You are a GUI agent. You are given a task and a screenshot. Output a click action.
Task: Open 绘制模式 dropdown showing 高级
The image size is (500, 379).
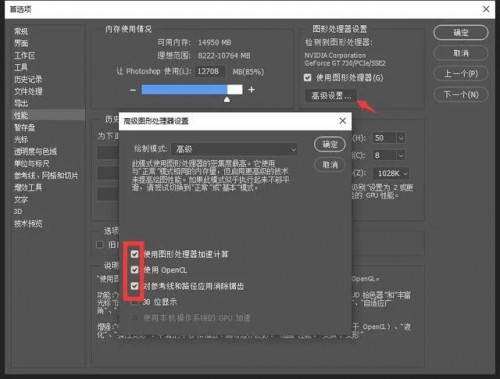pyautogui.click(x=234, y=149)
